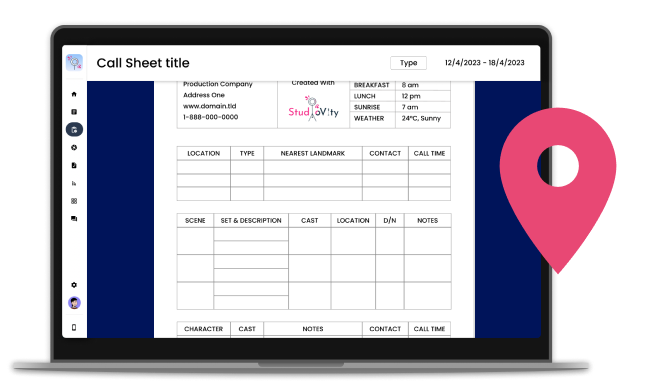Viewport: 658px width, 383px height.
Task: Click the user profile avatar
Action: (x=74, y=302)
